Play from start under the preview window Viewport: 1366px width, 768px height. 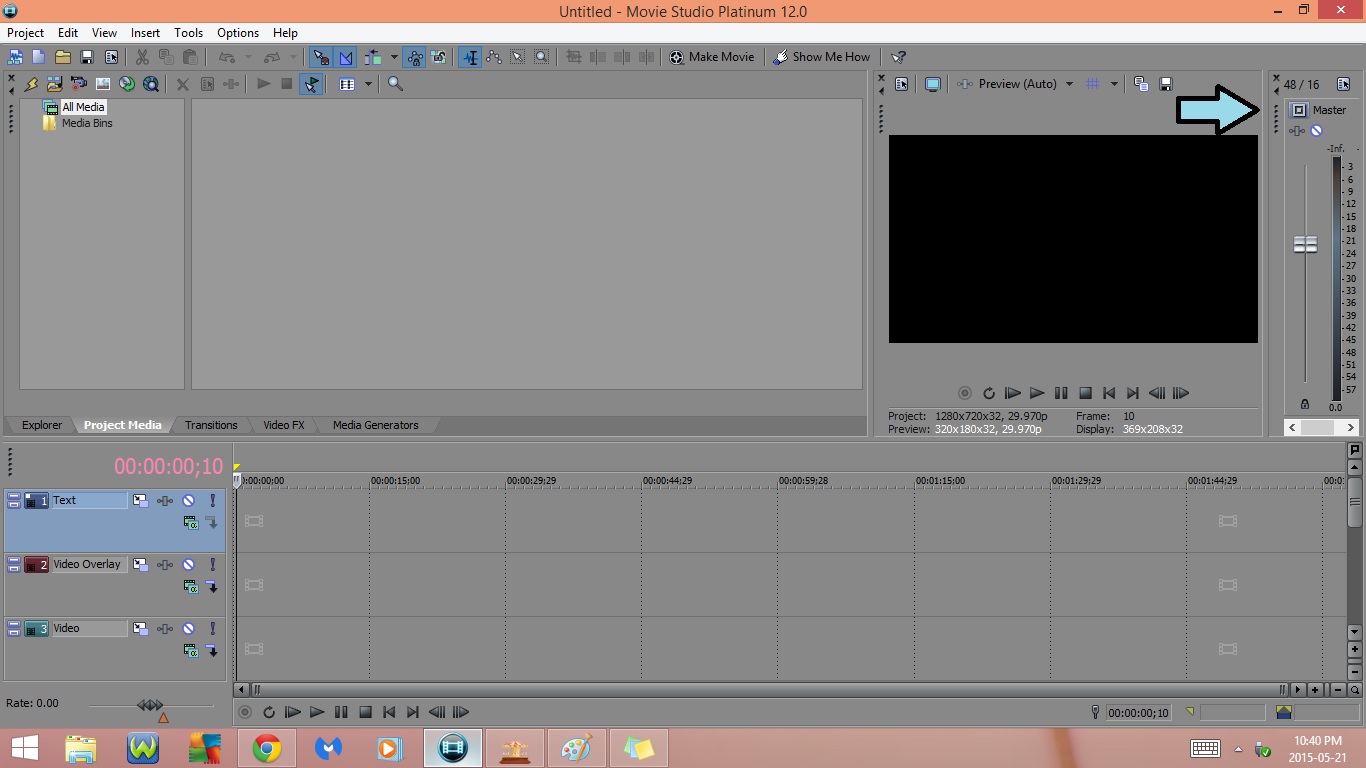click(x=1013, y=393)
